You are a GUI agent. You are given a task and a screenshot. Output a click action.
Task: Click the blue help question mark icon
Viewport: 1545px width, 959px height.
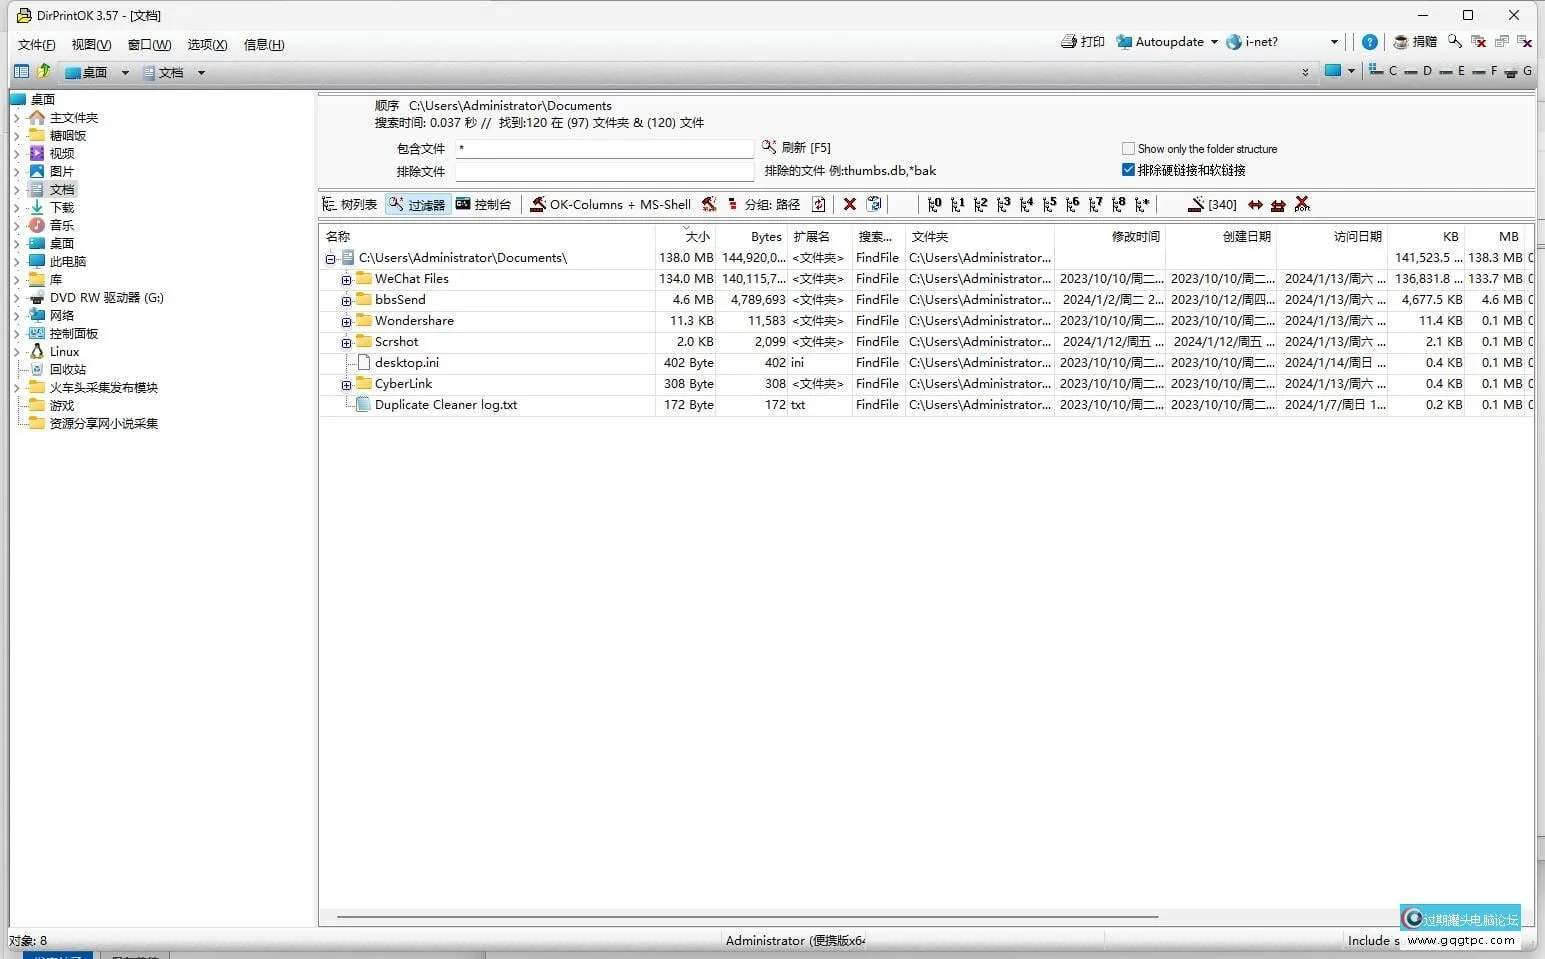(1369, 42)
